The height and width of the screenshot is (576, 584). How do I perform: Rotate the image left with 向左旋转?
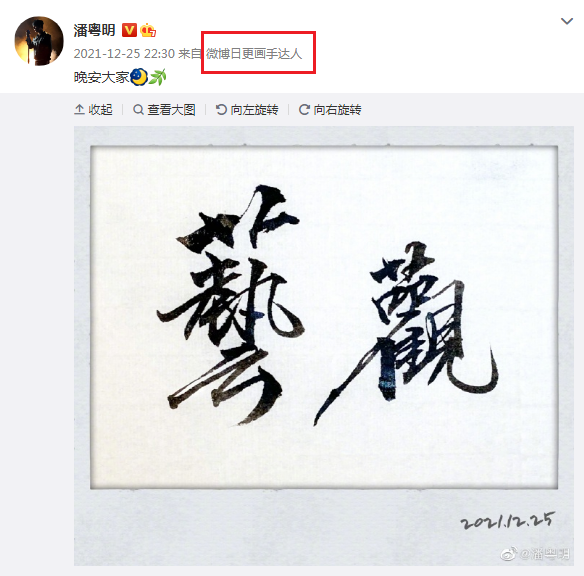247,109
